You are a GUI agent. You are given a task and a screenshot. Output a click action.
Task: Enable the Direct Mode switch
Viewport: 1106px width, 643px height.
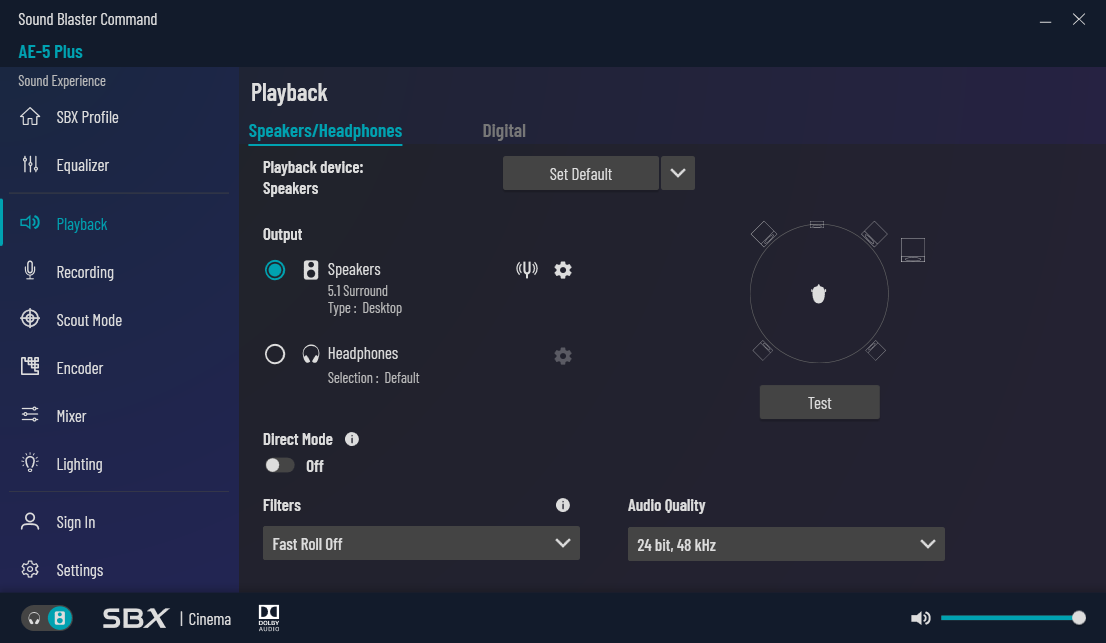pyautogui.click(x=280, y=465)
